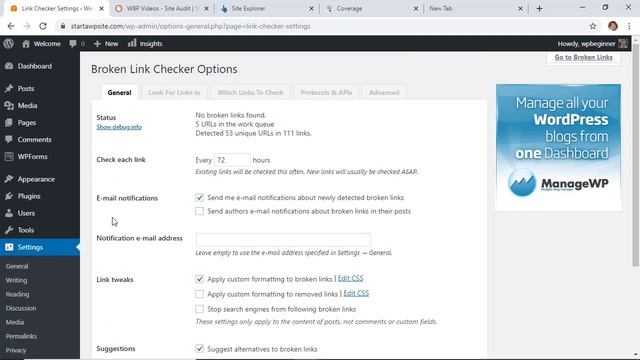Switch to the General options tab

(119, 93)
